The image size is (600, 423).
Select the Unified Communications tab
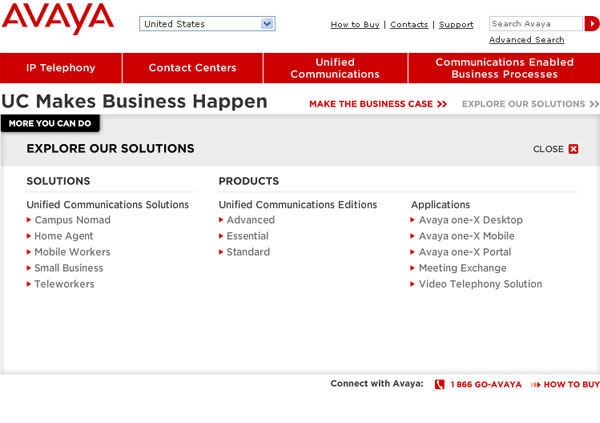pyautogui.click(x=335, y=68)
